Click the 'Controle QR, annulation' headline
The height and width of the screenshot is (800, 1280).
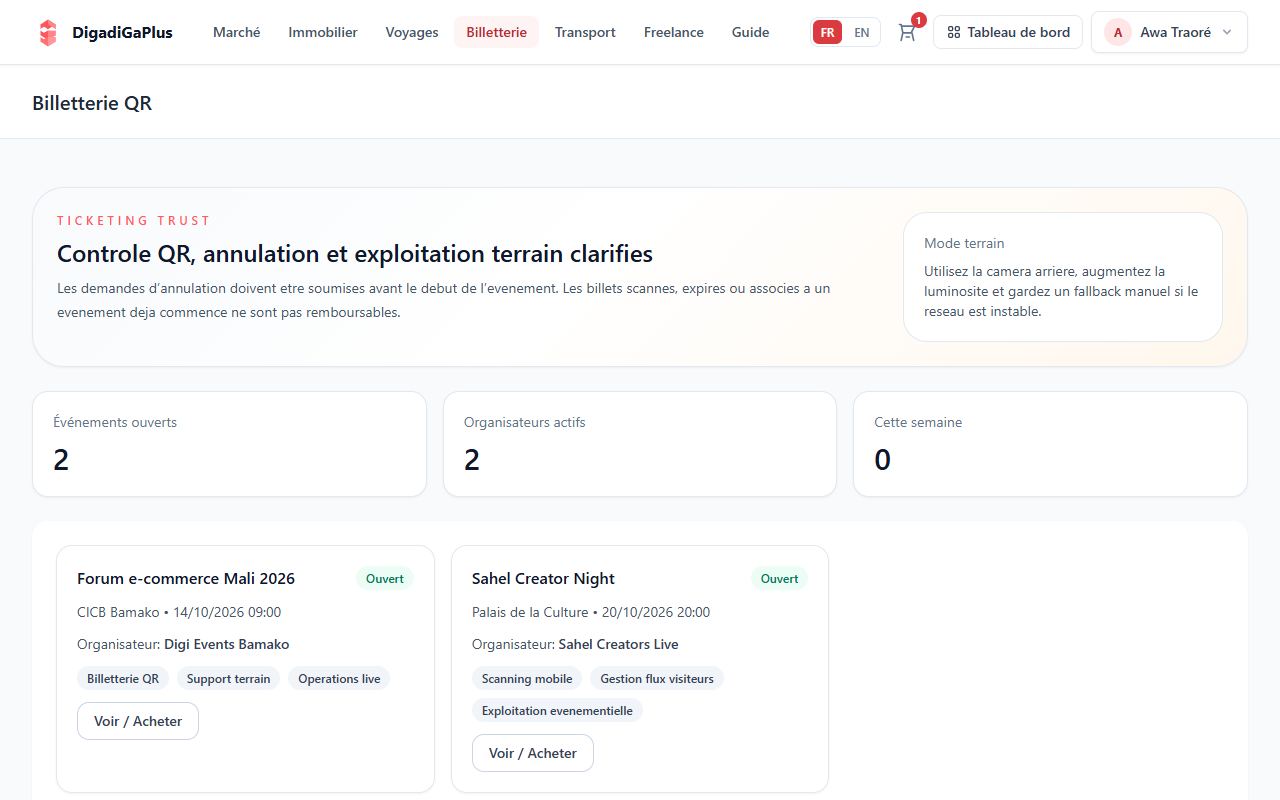pos(355,253)
